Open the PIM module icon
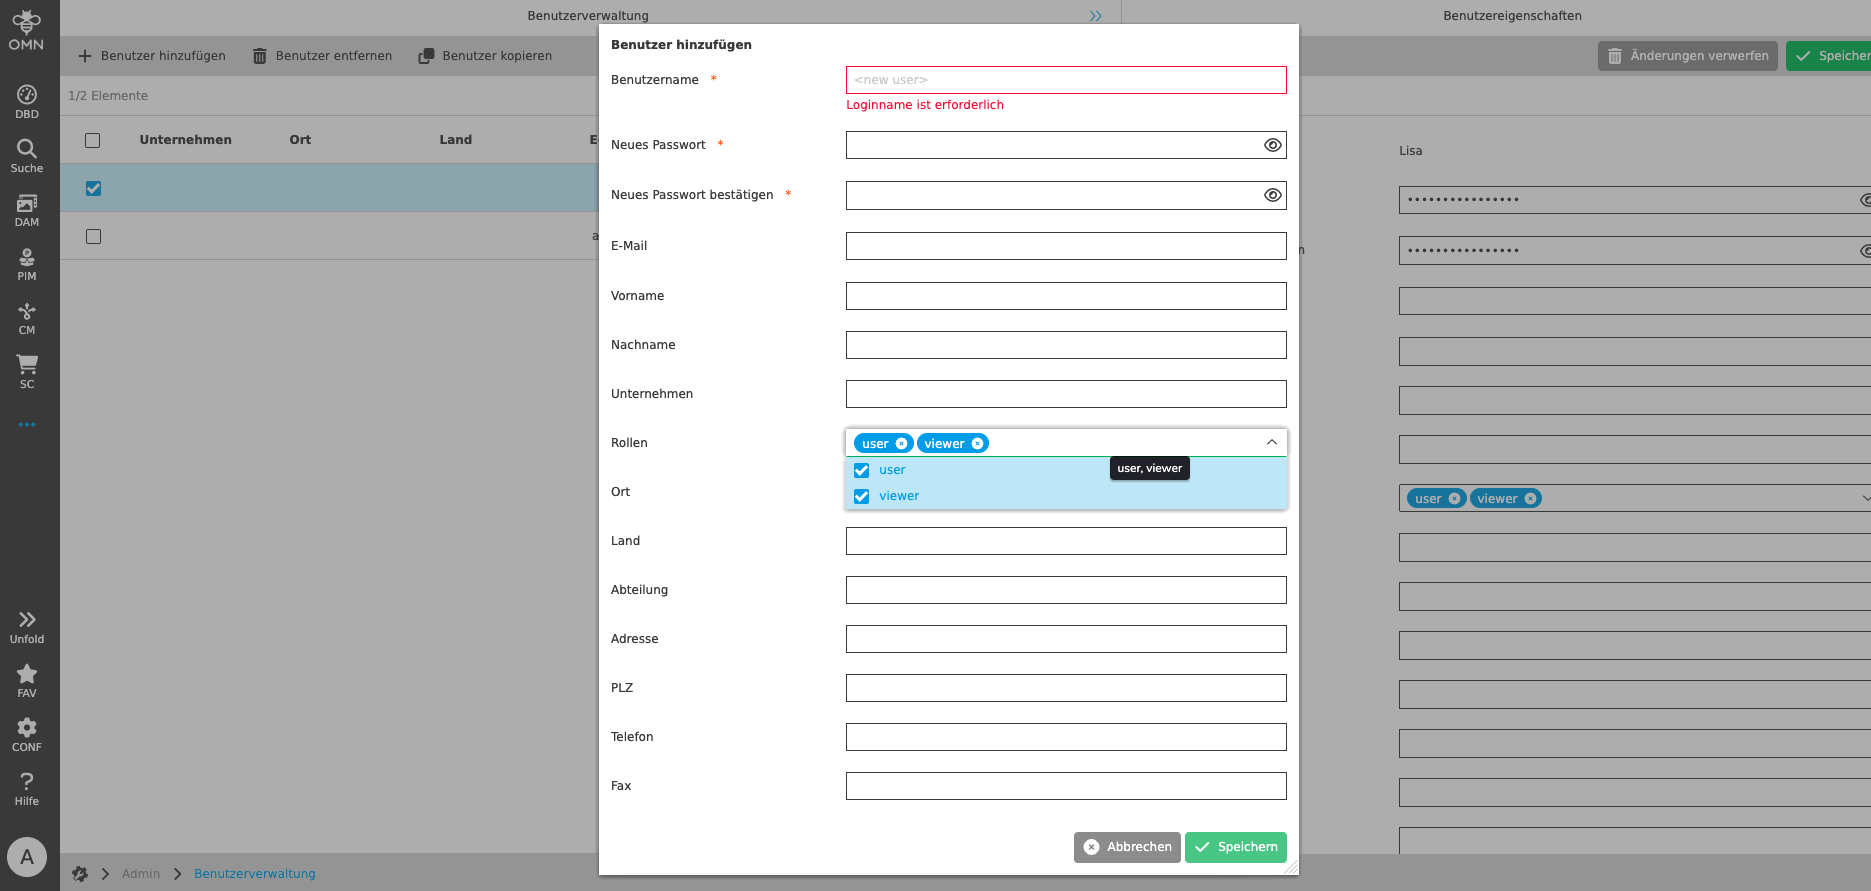The width and height of the screenshot is (1871, 891). coord(27,263)
